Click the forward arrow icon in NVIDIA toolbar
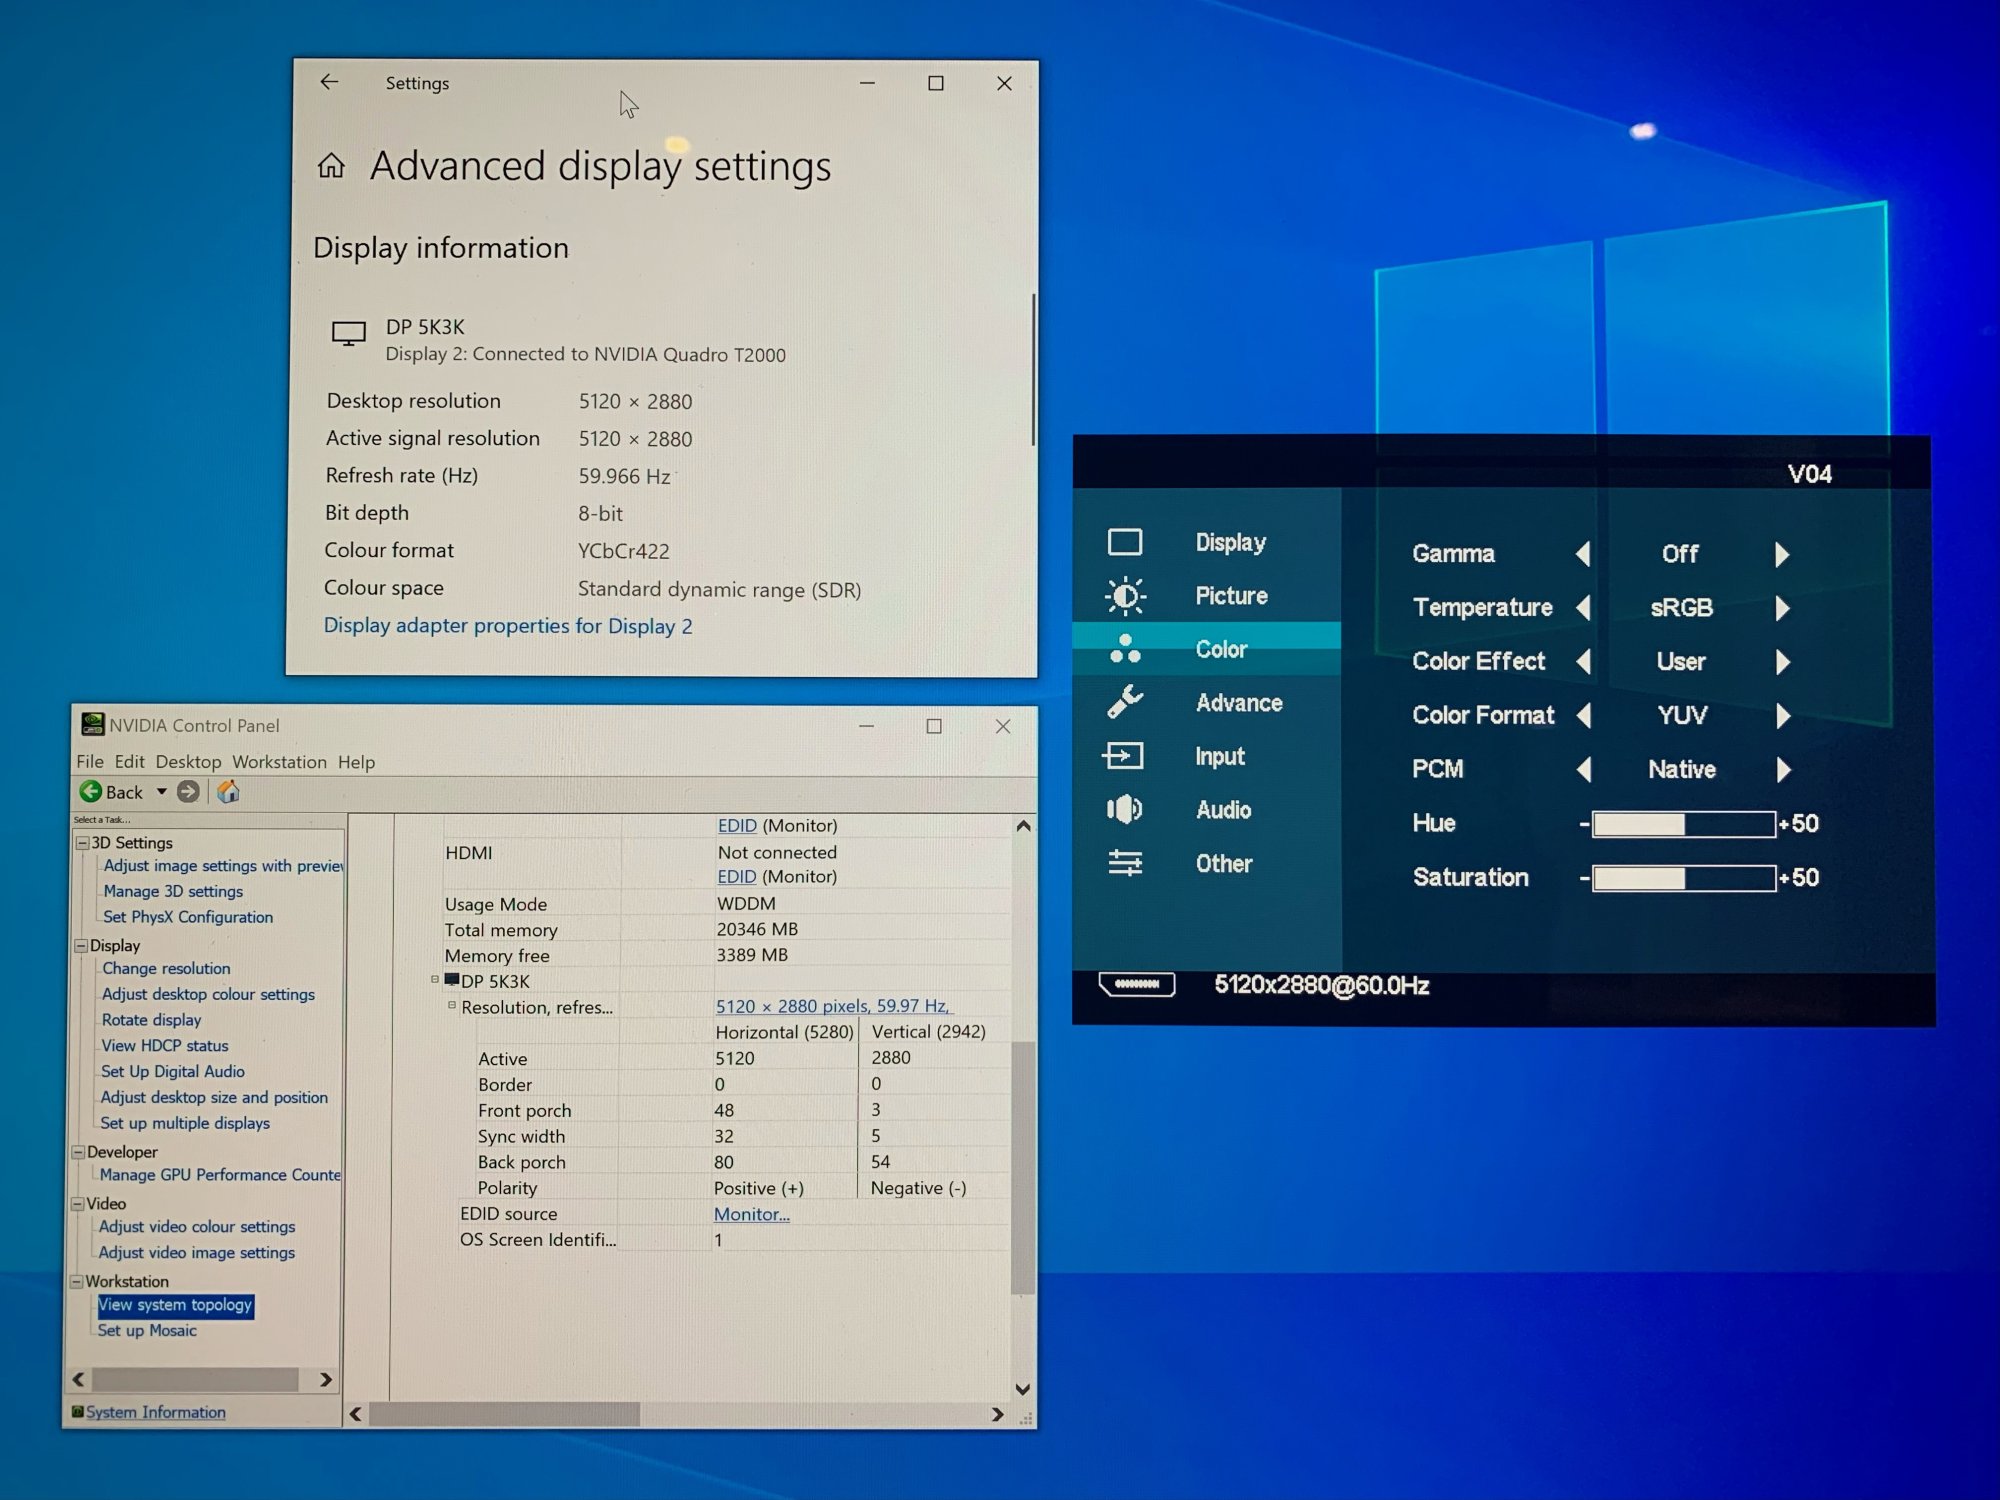 [x=188, y=792]
